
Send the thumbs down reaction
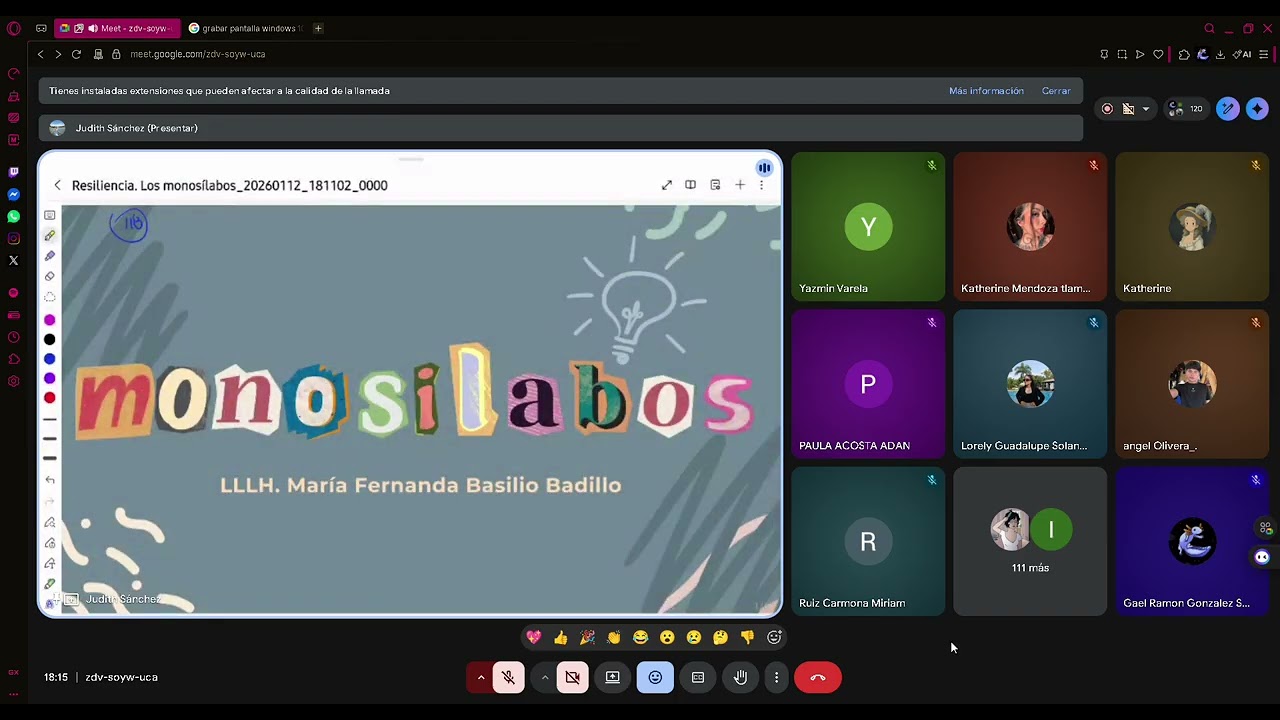point(747,637)
